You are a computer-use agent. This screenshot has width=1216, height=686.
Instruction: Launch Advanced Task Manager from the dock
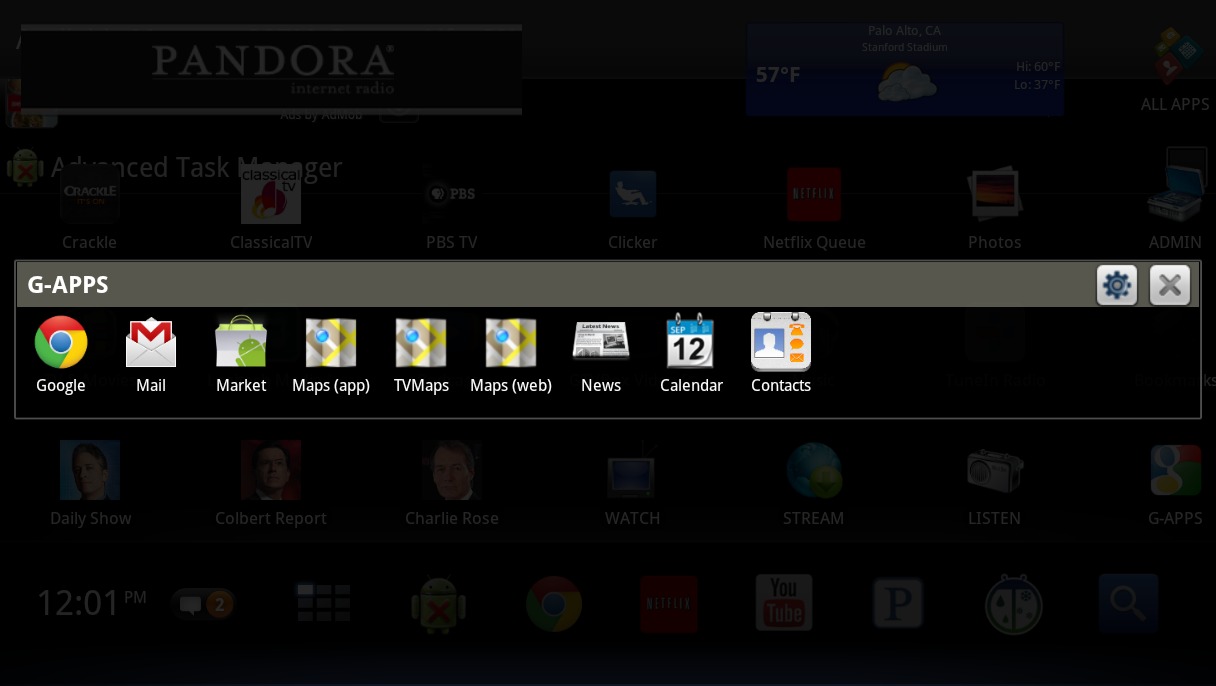[x=438, y=604]
